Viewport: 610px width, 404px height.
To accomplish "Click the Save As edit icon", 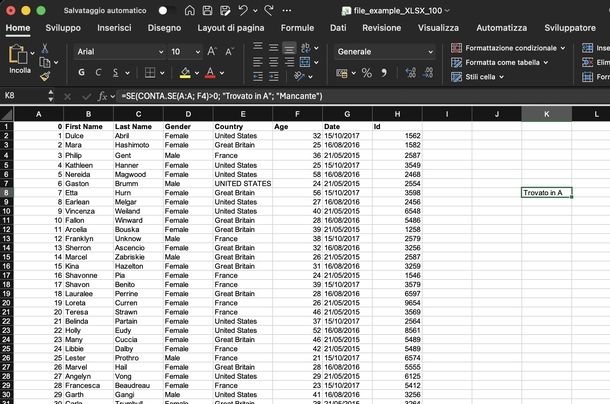I will pos(225,11).
